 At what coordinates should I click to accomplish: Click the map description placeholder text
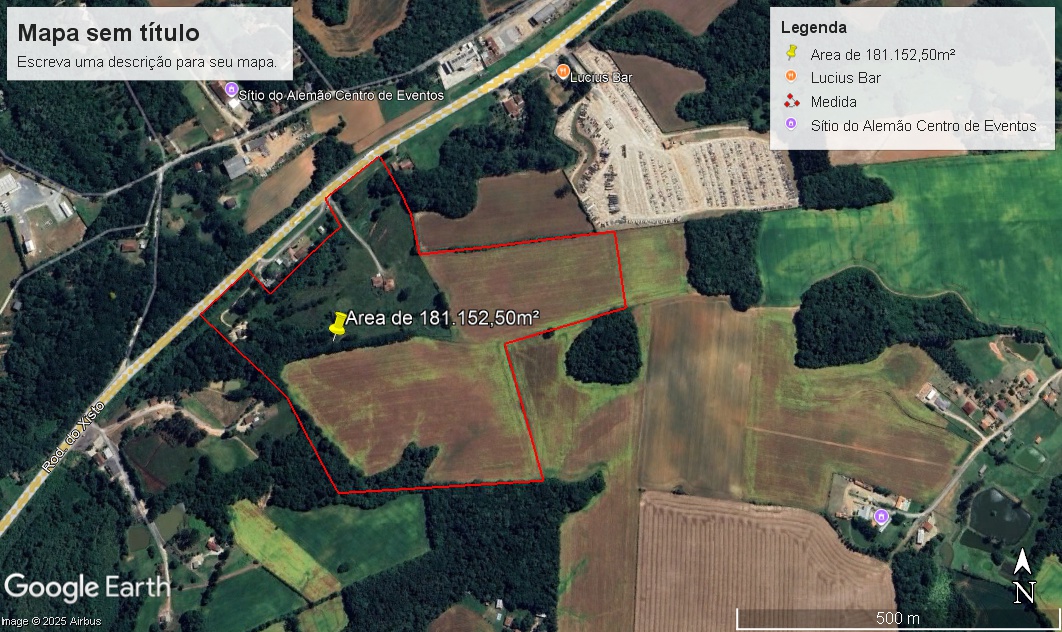[147, 62]
